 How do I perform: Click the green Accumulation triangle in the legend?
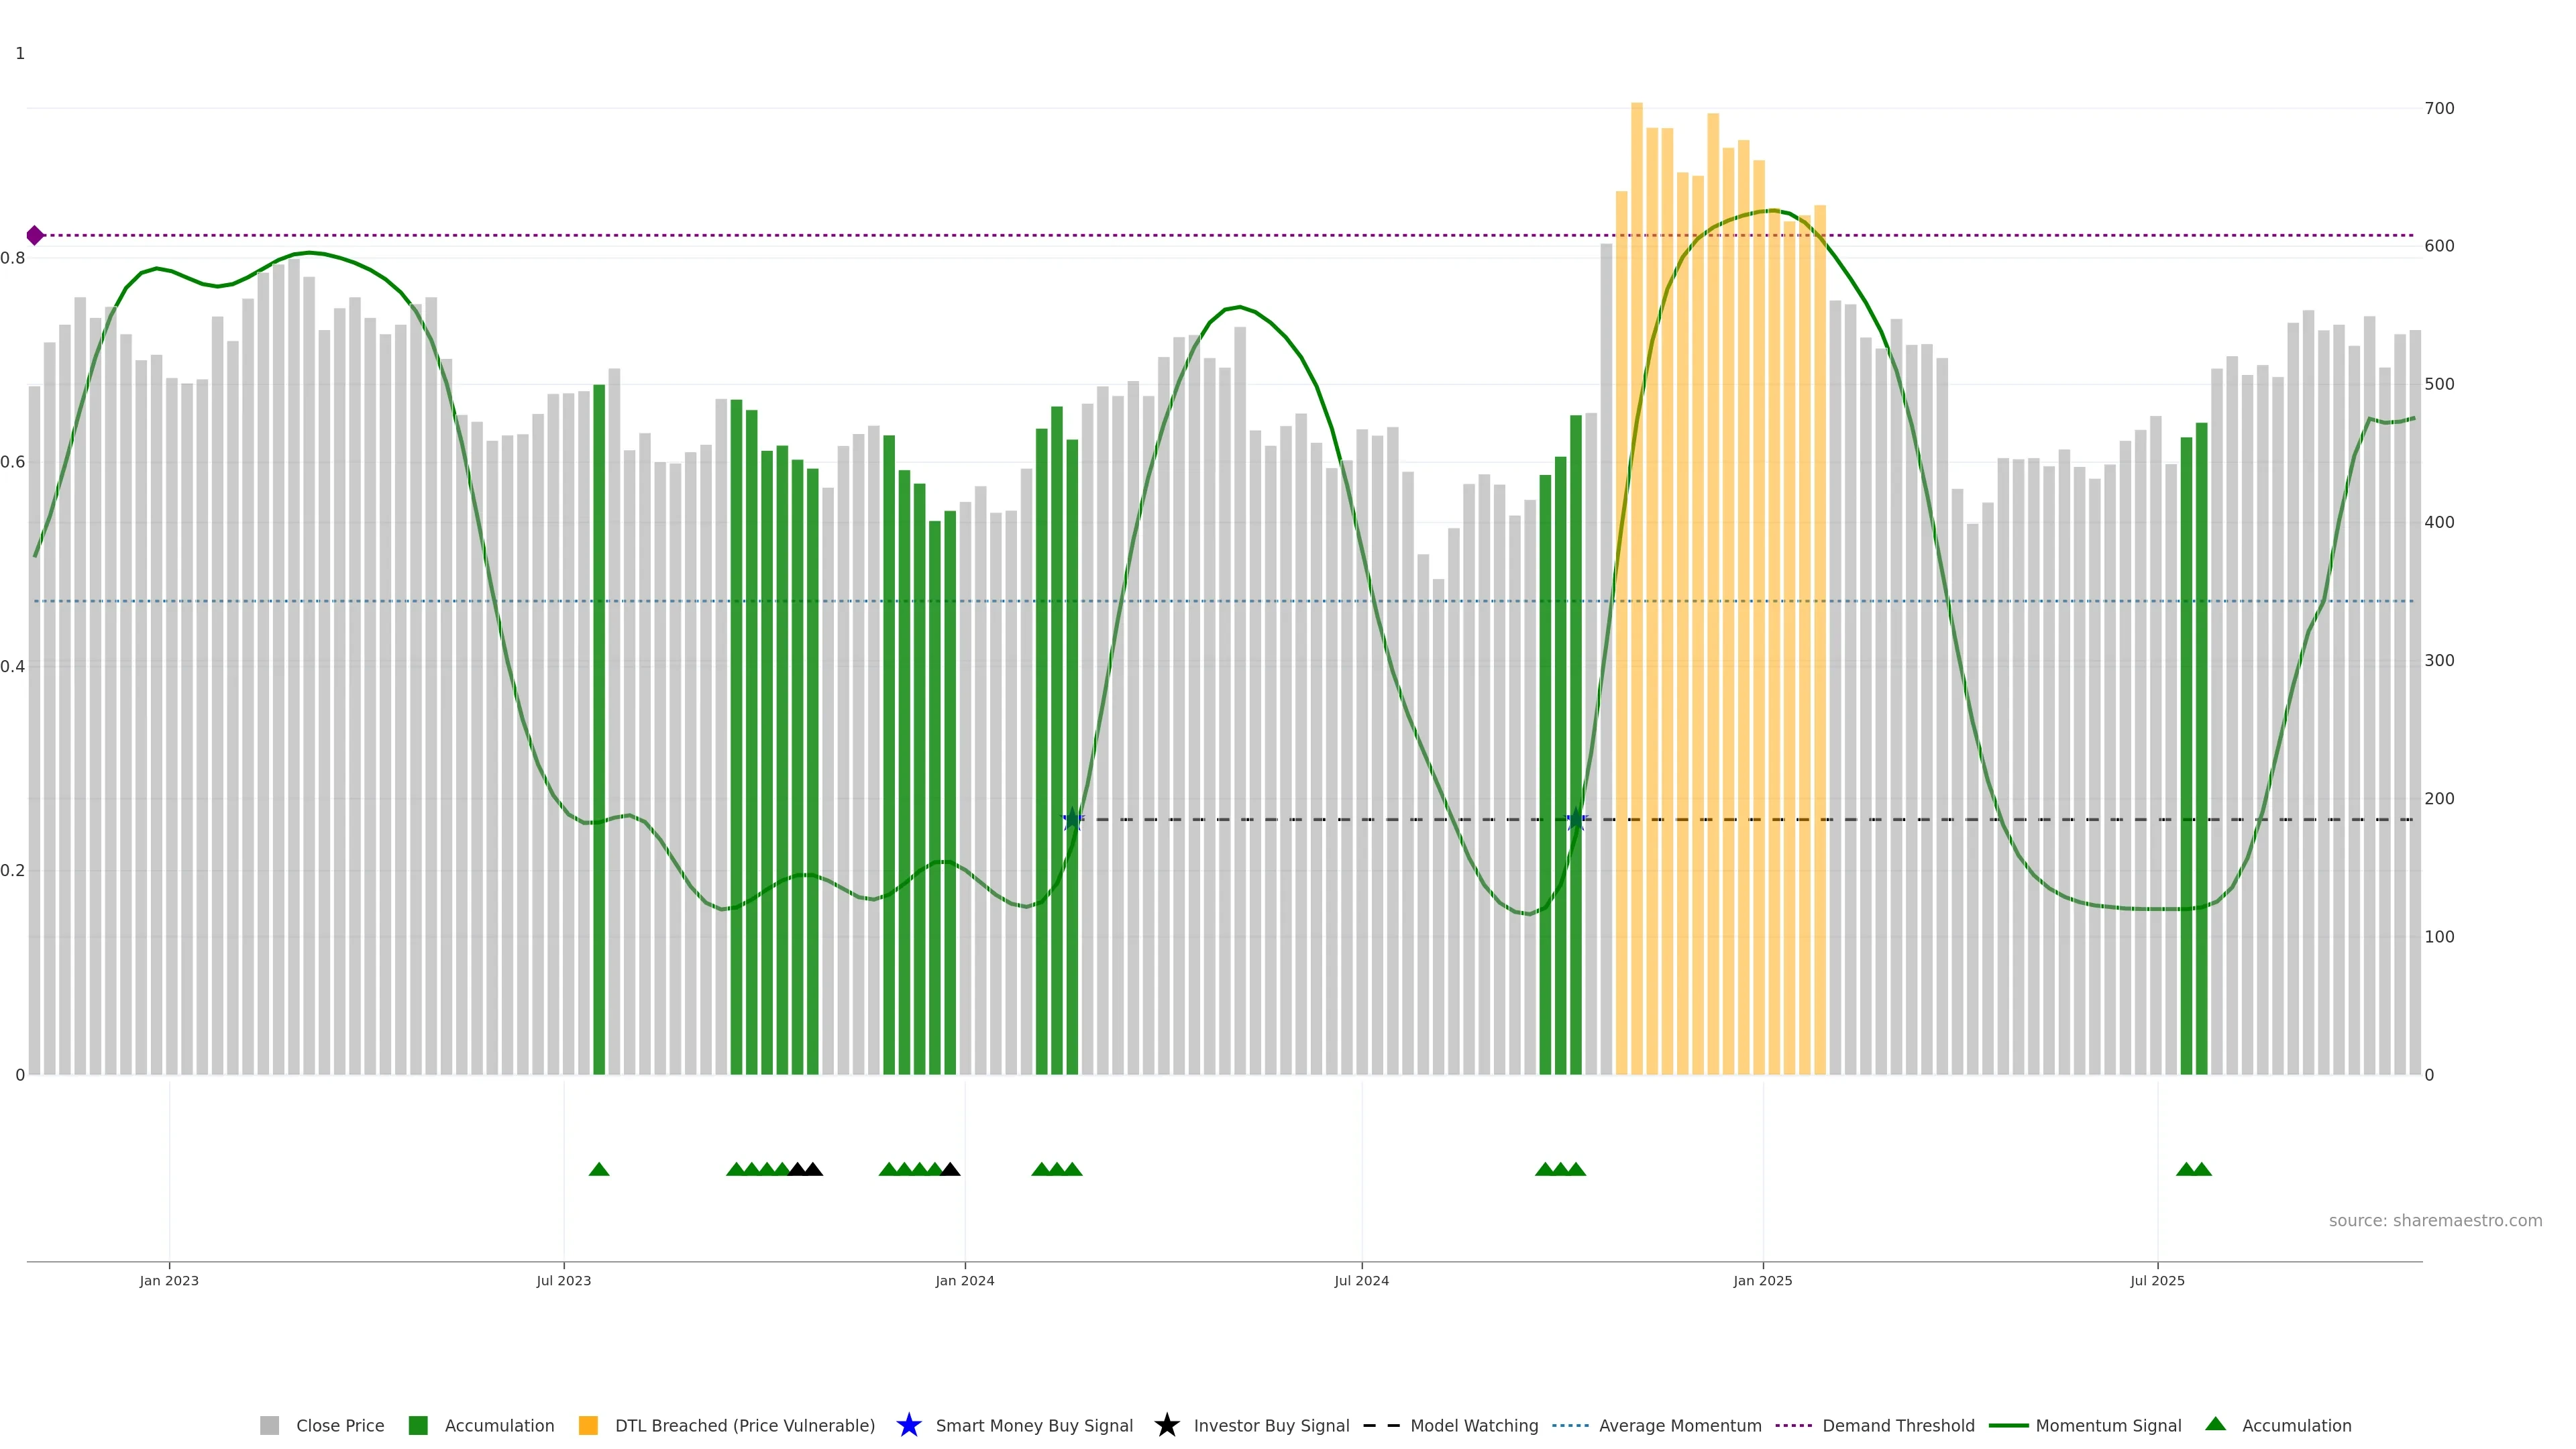click(x=2215, y=1424)
